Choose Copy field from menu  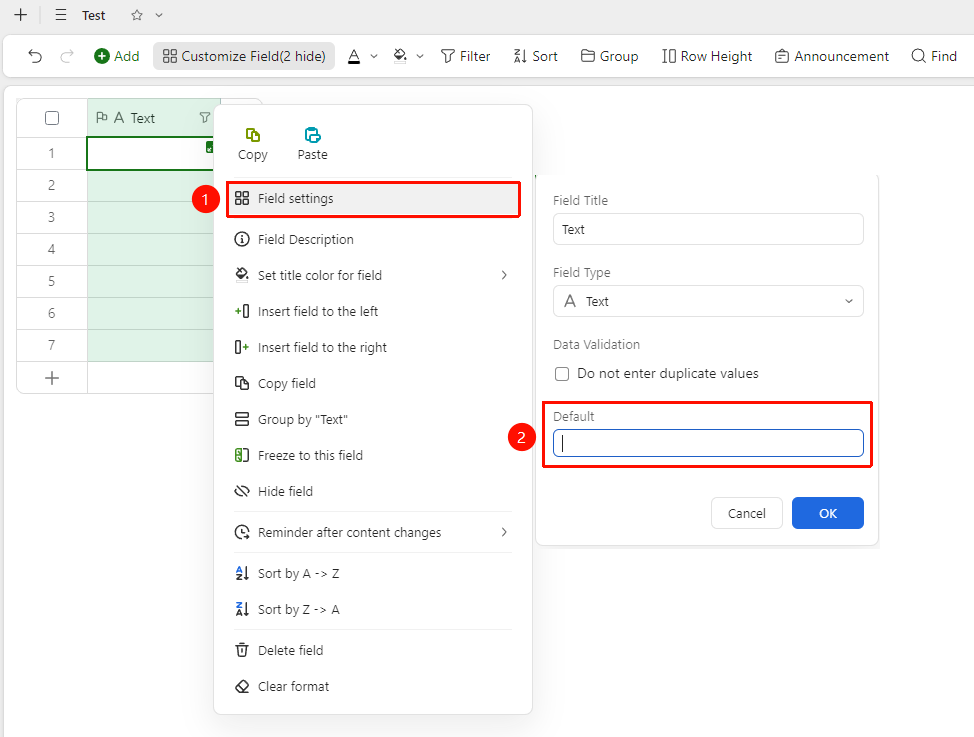373,383
